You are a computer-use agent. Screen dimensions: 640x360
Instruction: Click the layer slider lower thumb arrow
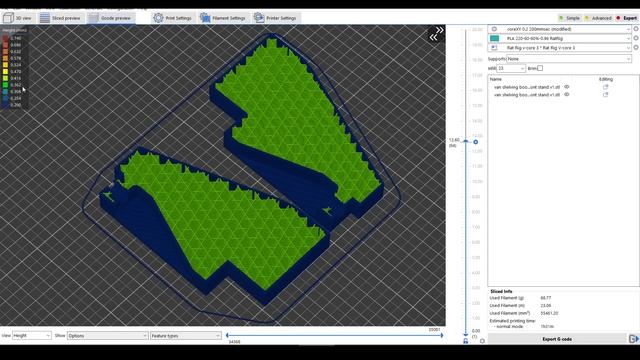466,334
